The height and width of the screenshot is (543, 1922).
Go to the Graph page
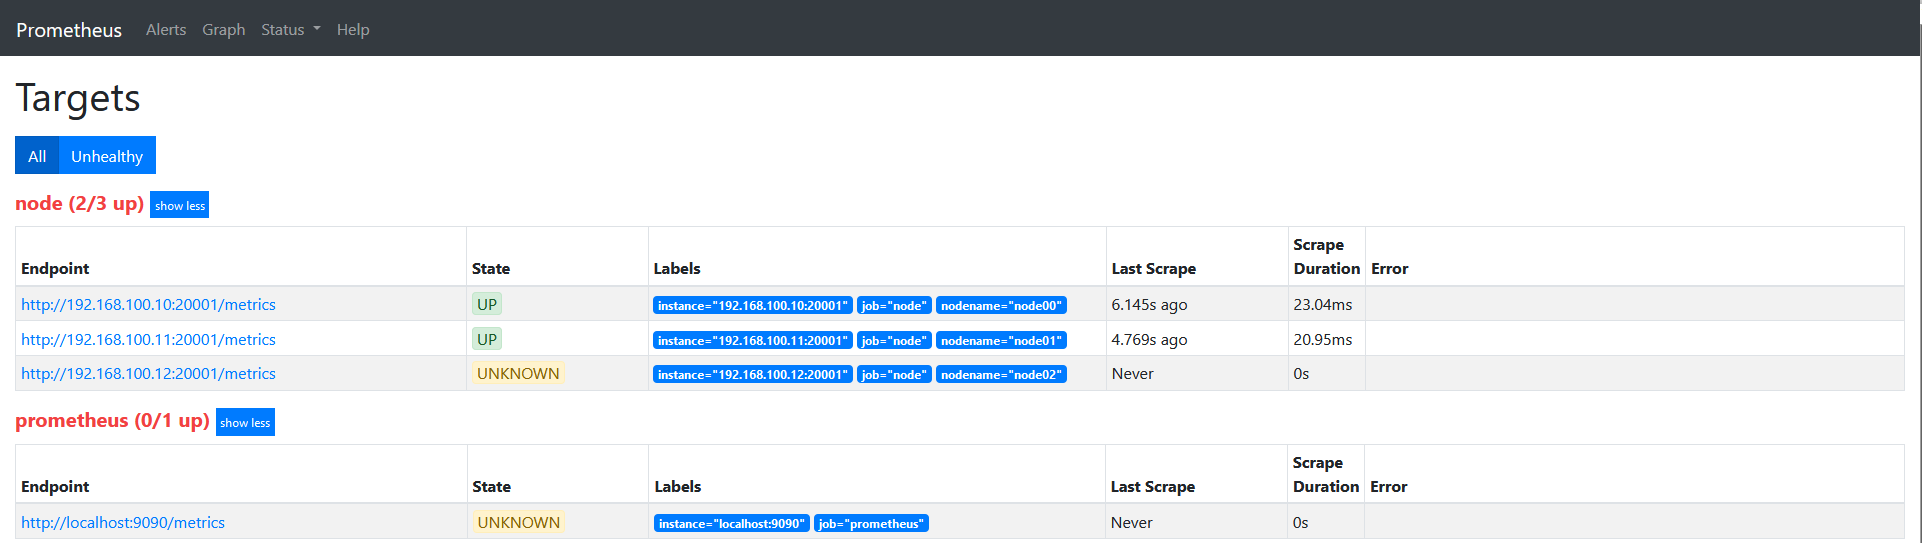click(223, 30)
